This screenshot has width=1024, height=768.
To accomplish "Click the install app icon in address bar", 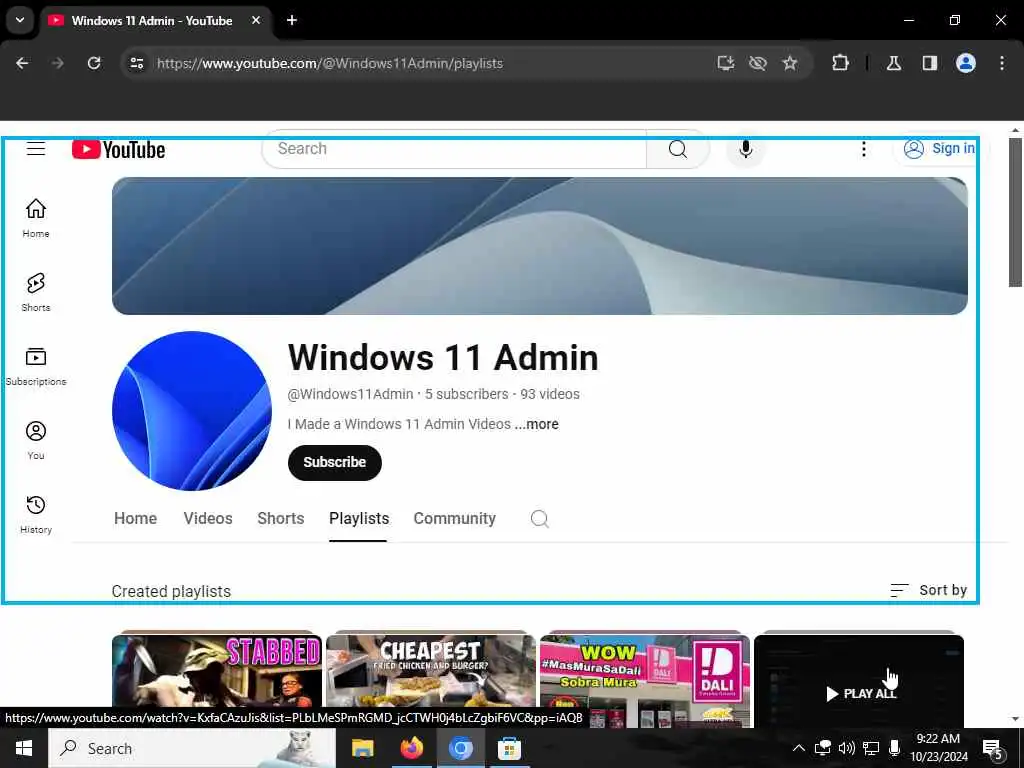I will point(726,63).
